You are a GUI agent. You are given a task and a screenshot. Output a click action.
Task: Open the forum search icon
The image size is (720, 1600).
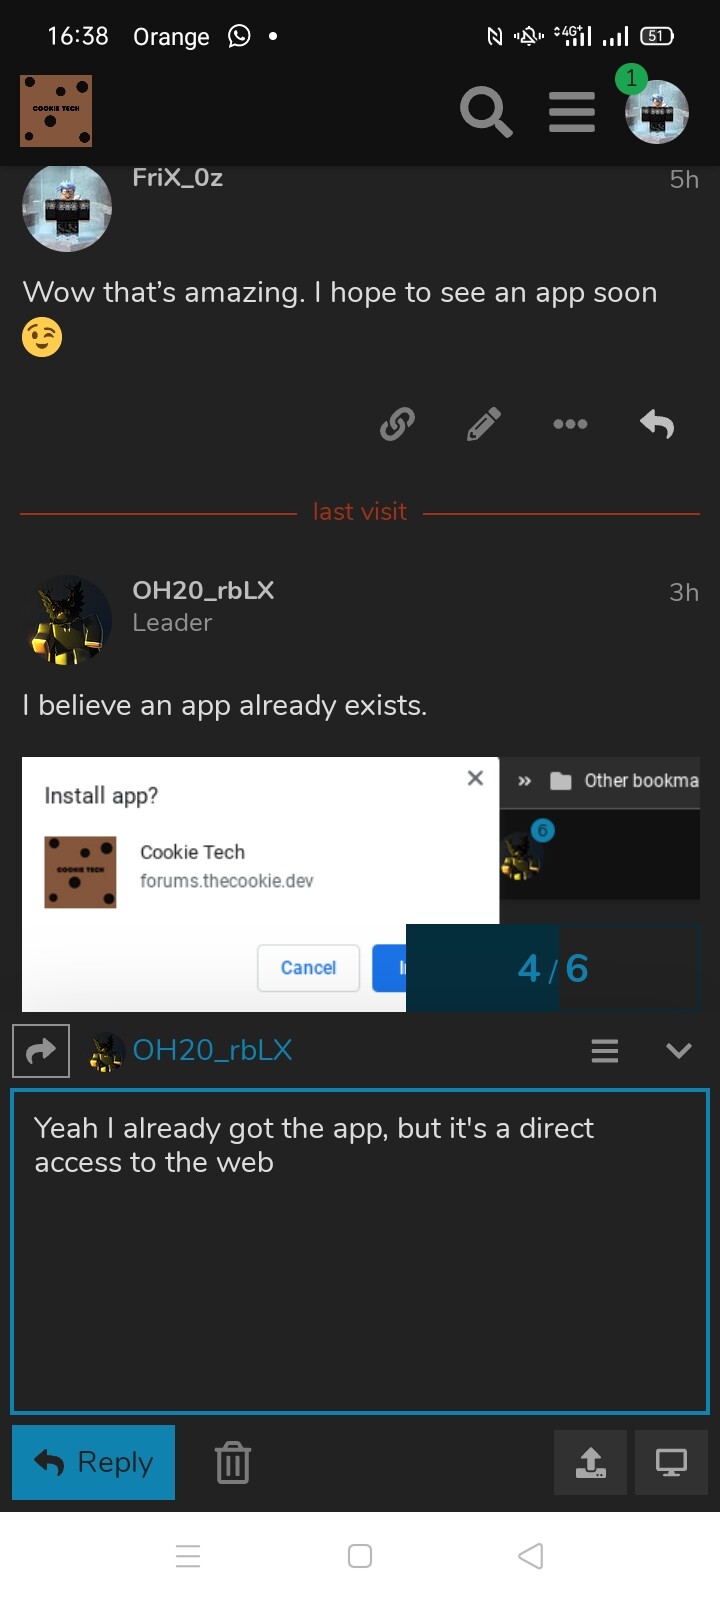486,111
